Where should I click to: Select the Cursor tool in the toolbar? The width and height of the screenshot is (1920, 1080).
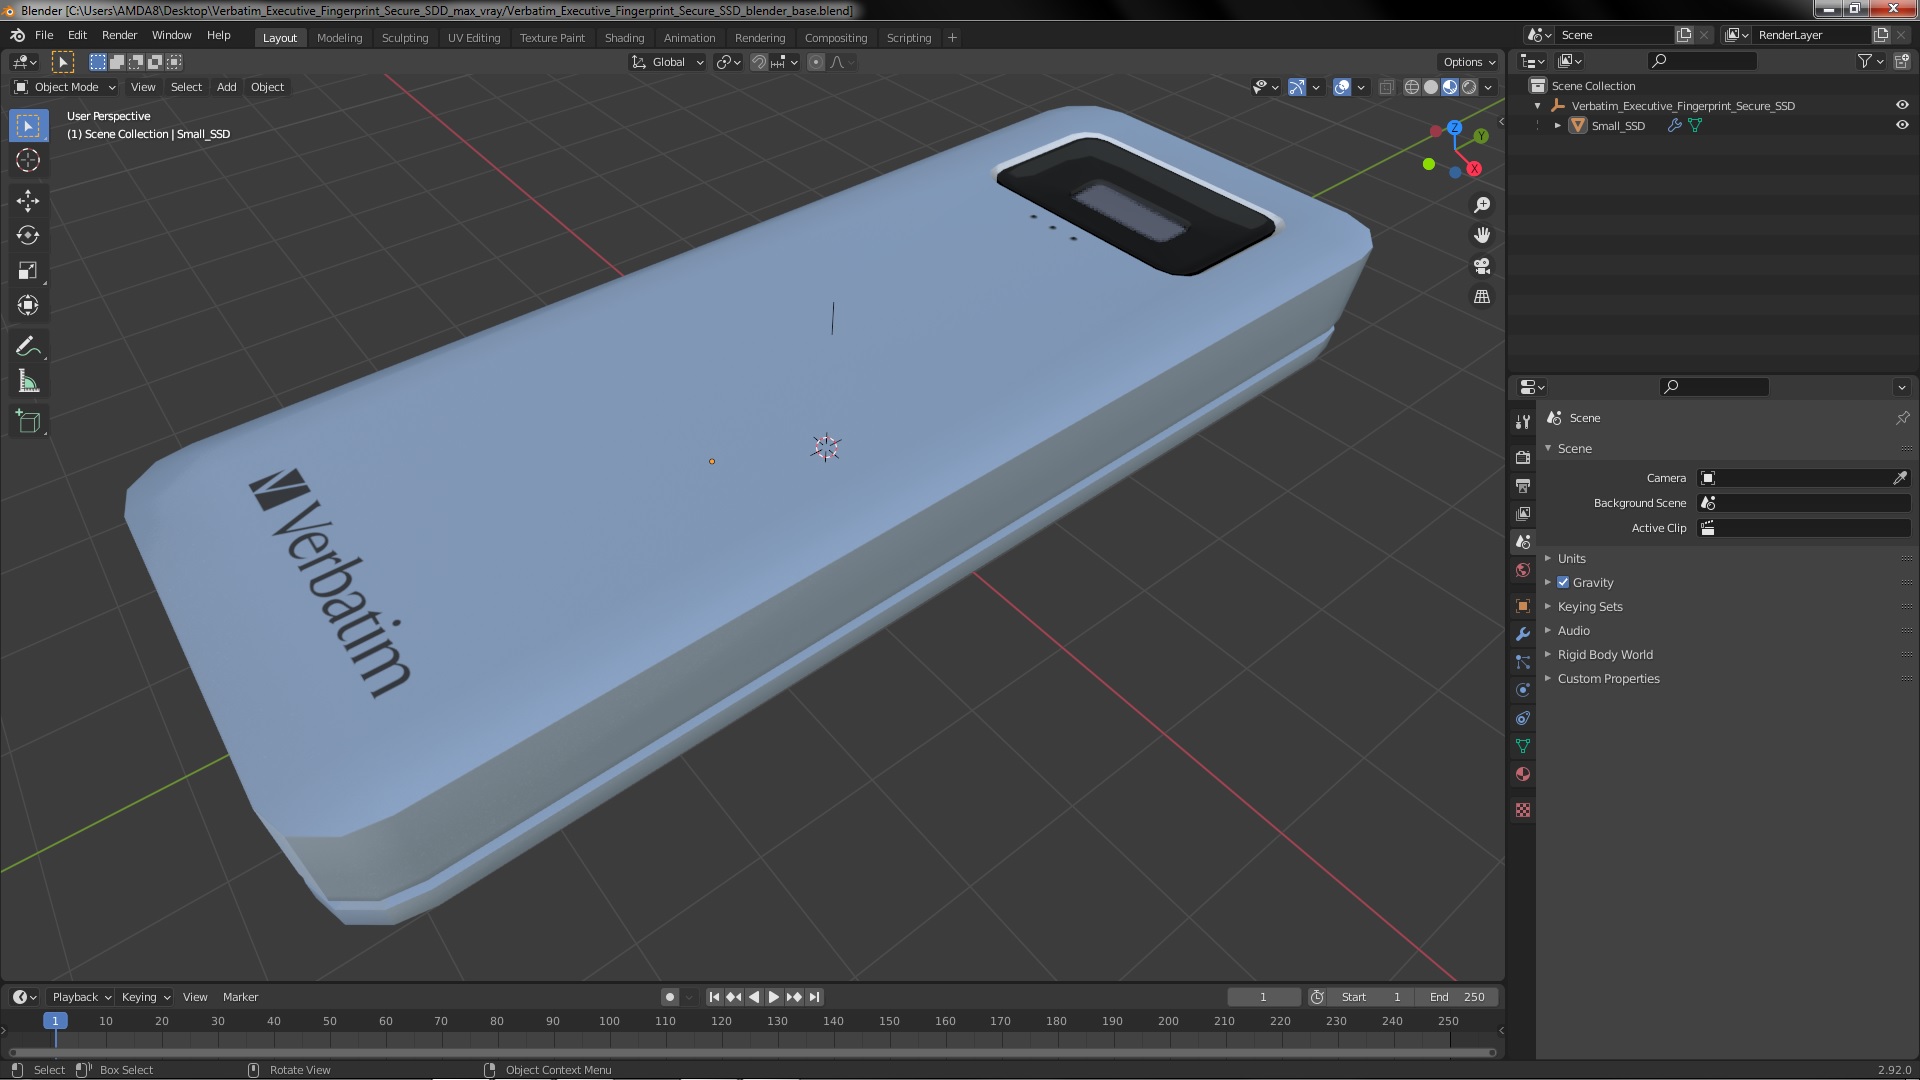tap(28, 160)
